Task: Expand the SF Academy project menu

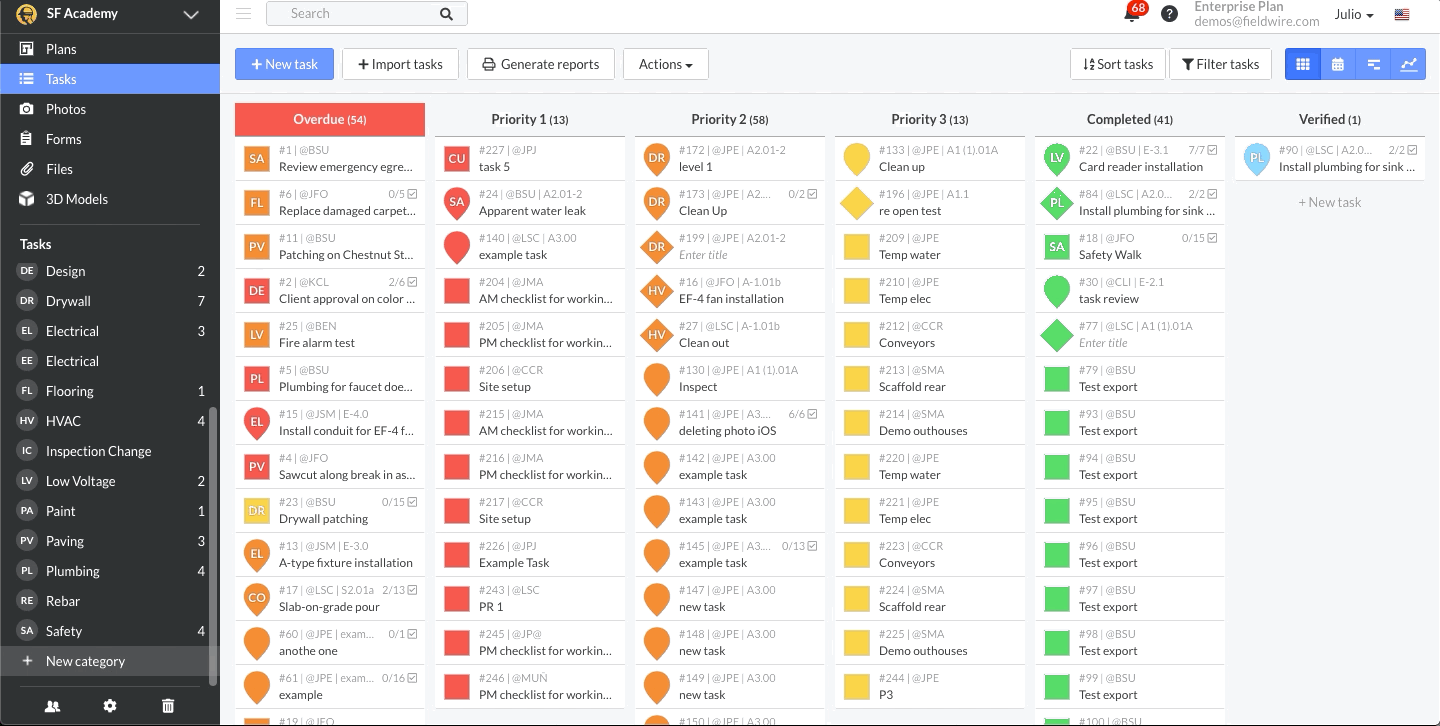Action: coord(190,14)
